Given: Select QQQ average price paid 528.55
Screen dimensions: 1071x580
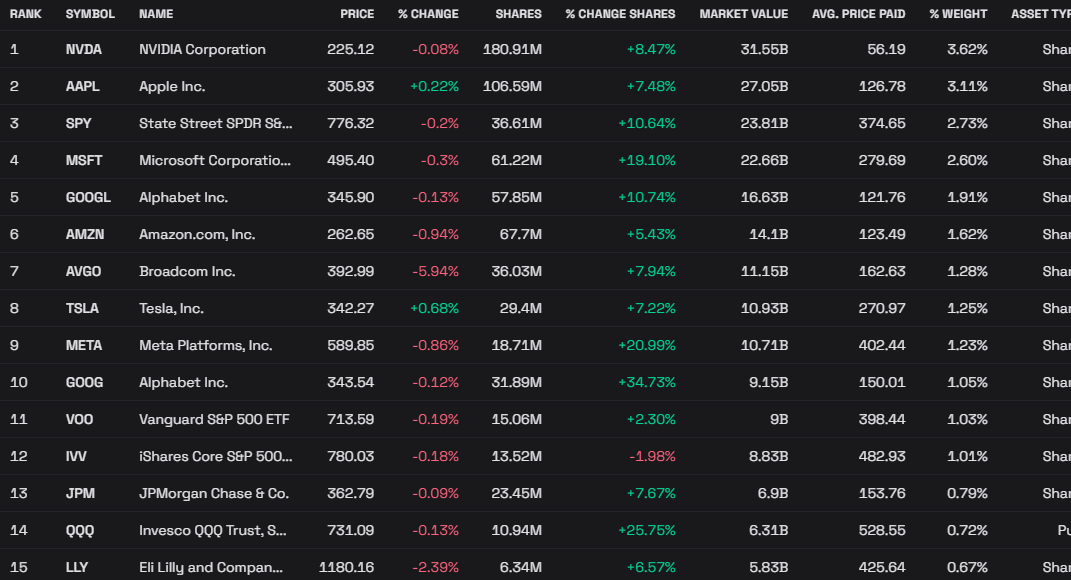Looking at the screenshot, I should pyautogui.click(x=882, y=529).
